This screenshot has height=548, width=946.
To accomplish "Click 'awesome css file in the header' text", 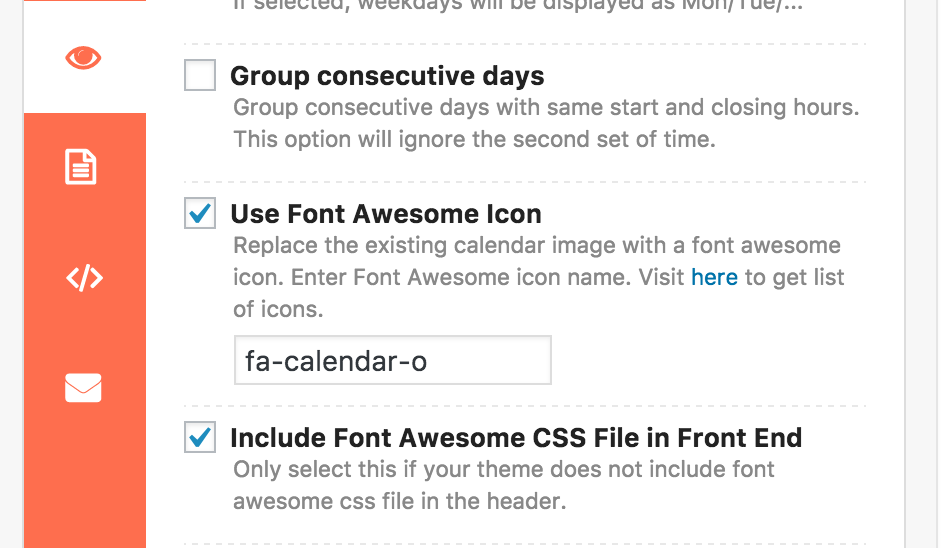I will [x=399, y=502].
